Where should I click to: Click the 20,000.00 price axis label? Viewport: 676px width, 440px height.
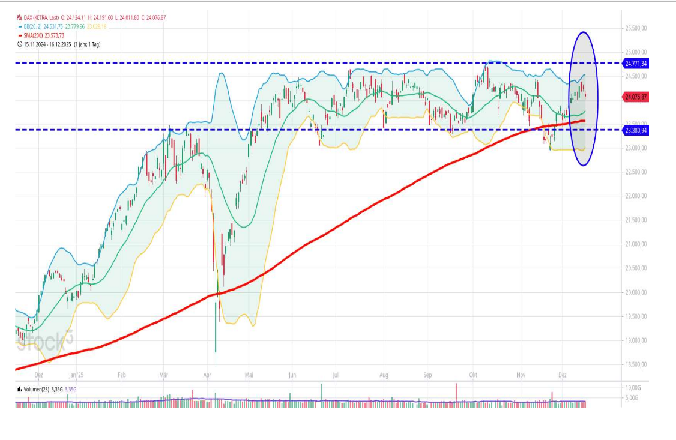click(636, 293)
